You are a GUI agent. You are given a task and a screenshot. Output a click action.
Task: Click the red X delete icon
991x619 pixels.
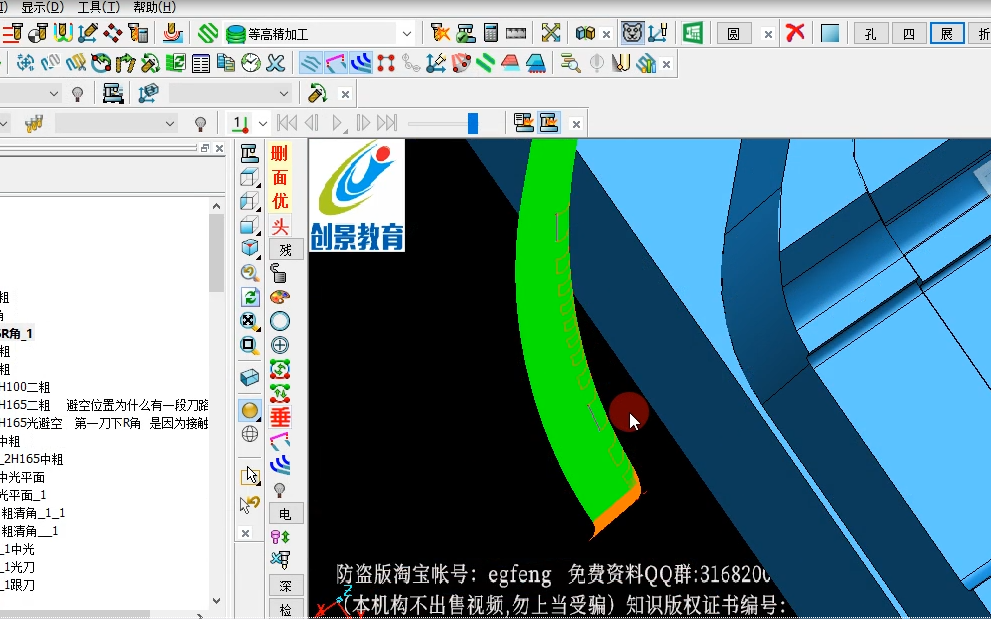(795, 33)
